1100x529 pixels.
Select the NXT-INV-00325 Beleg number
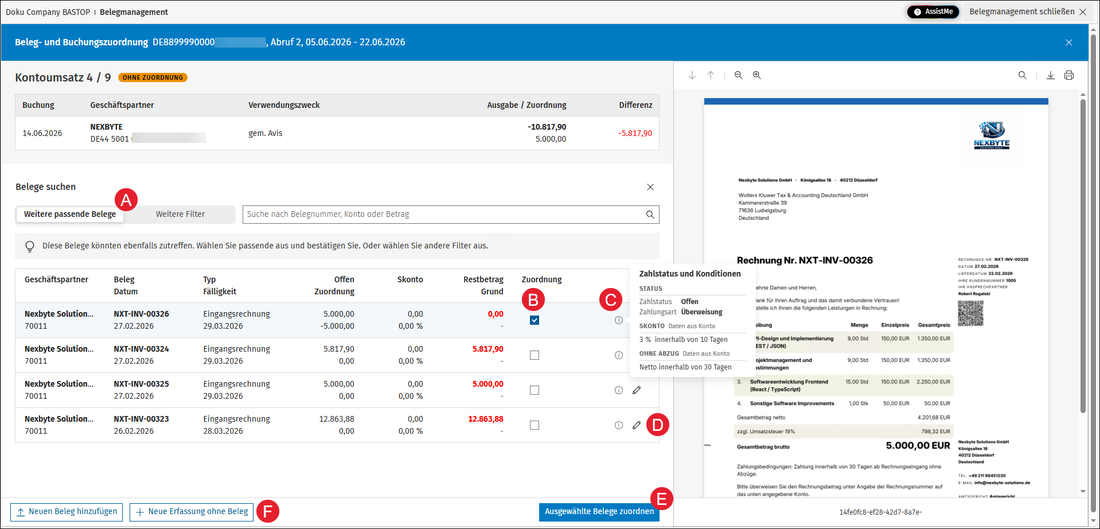tap(143, 384)
